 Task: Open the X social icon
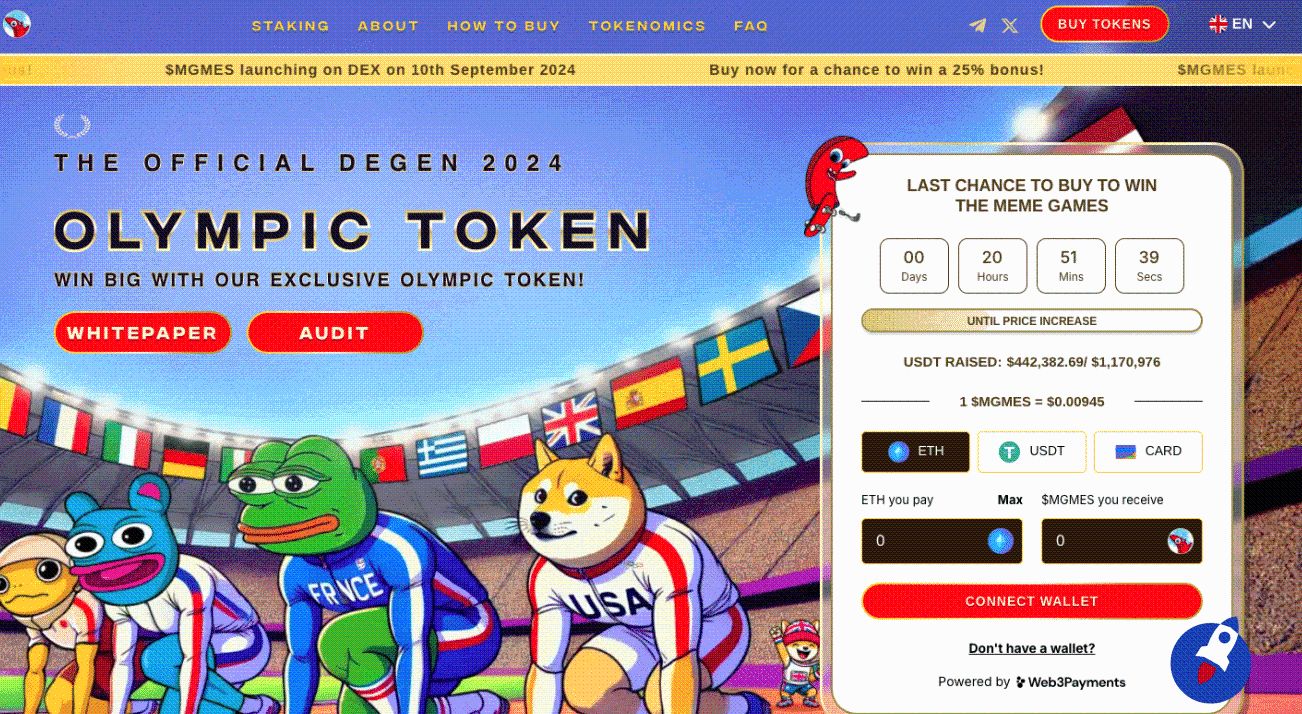(1010, 25)
